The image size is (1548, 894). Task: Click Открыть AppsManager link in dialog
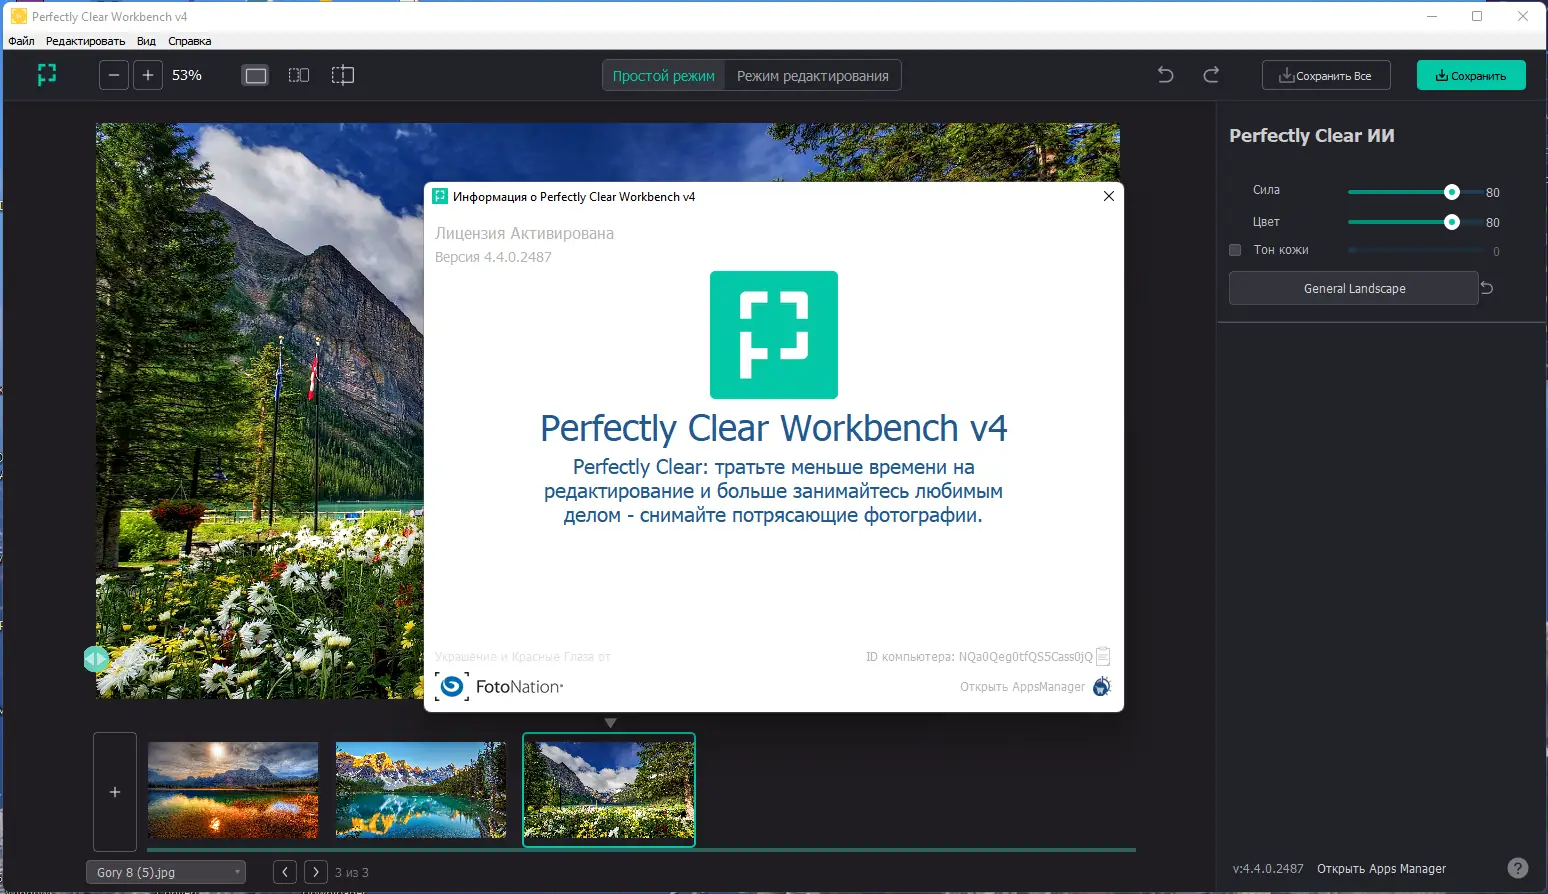point(1022,687)
